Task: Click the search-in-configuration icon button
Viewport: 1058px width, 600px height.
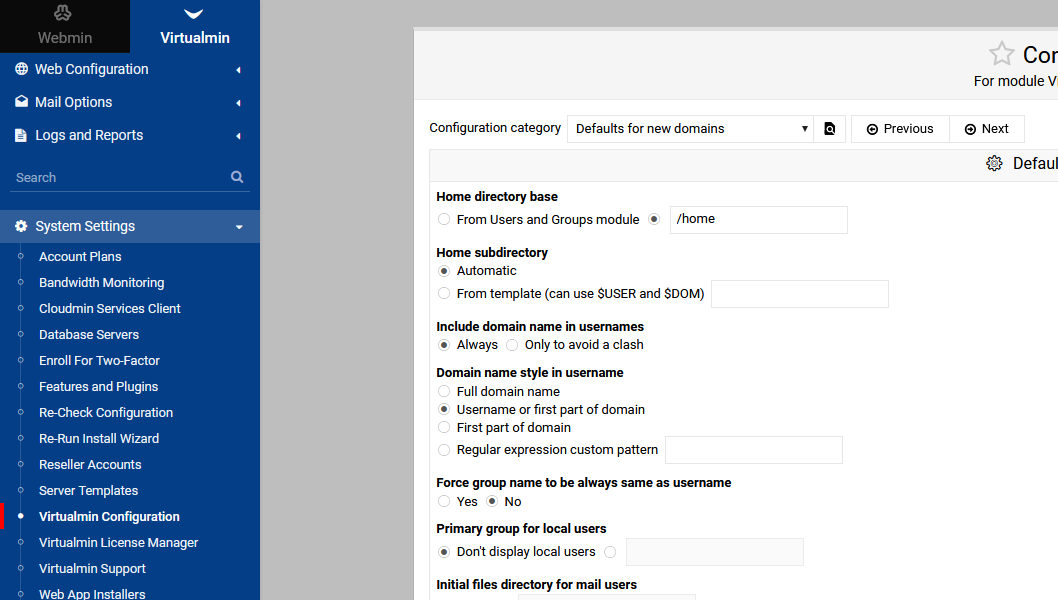Action: [x=830, y=129]
